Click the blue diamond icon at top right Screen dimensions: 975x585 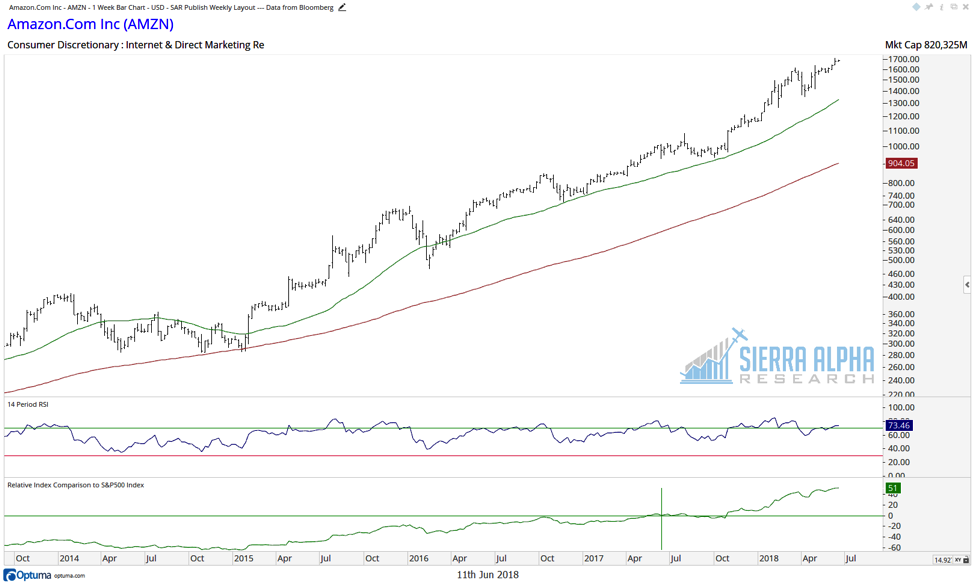(x=917, y=7)
